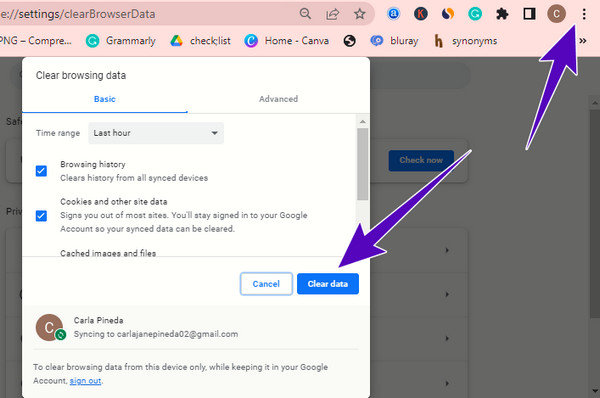Uncheck the Browsing history checkbox
This screenshot has height=398, width=600.
(41, 171)
